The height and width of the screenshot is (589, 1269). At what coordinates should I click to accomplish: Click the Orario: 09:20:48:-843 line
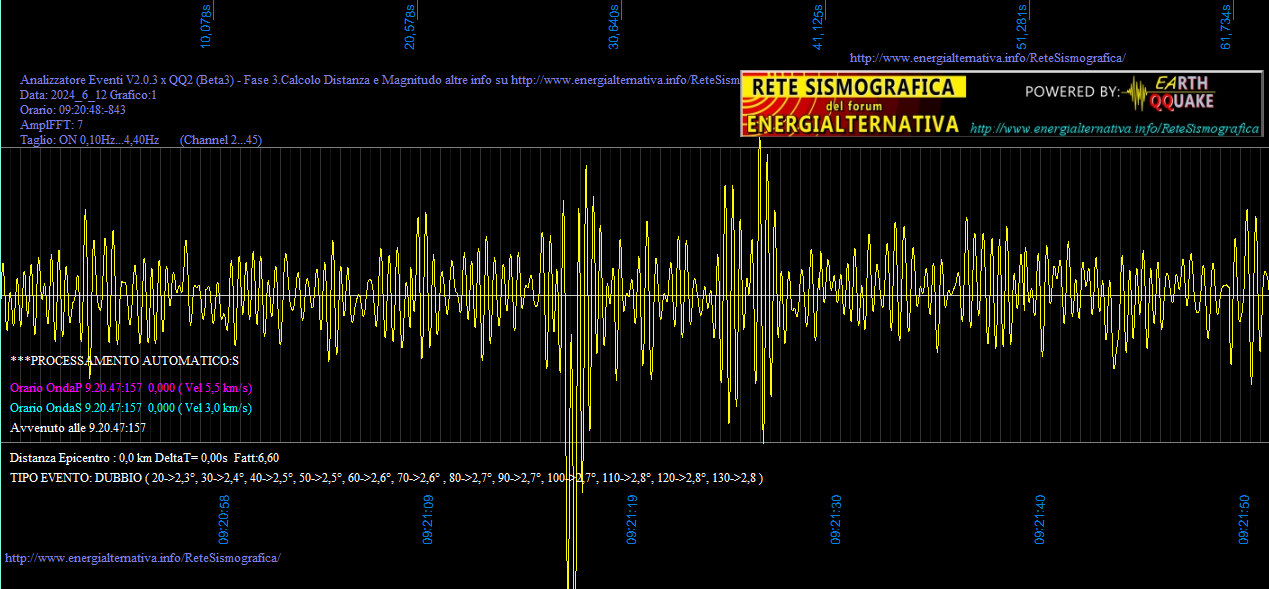coord(73,110)
